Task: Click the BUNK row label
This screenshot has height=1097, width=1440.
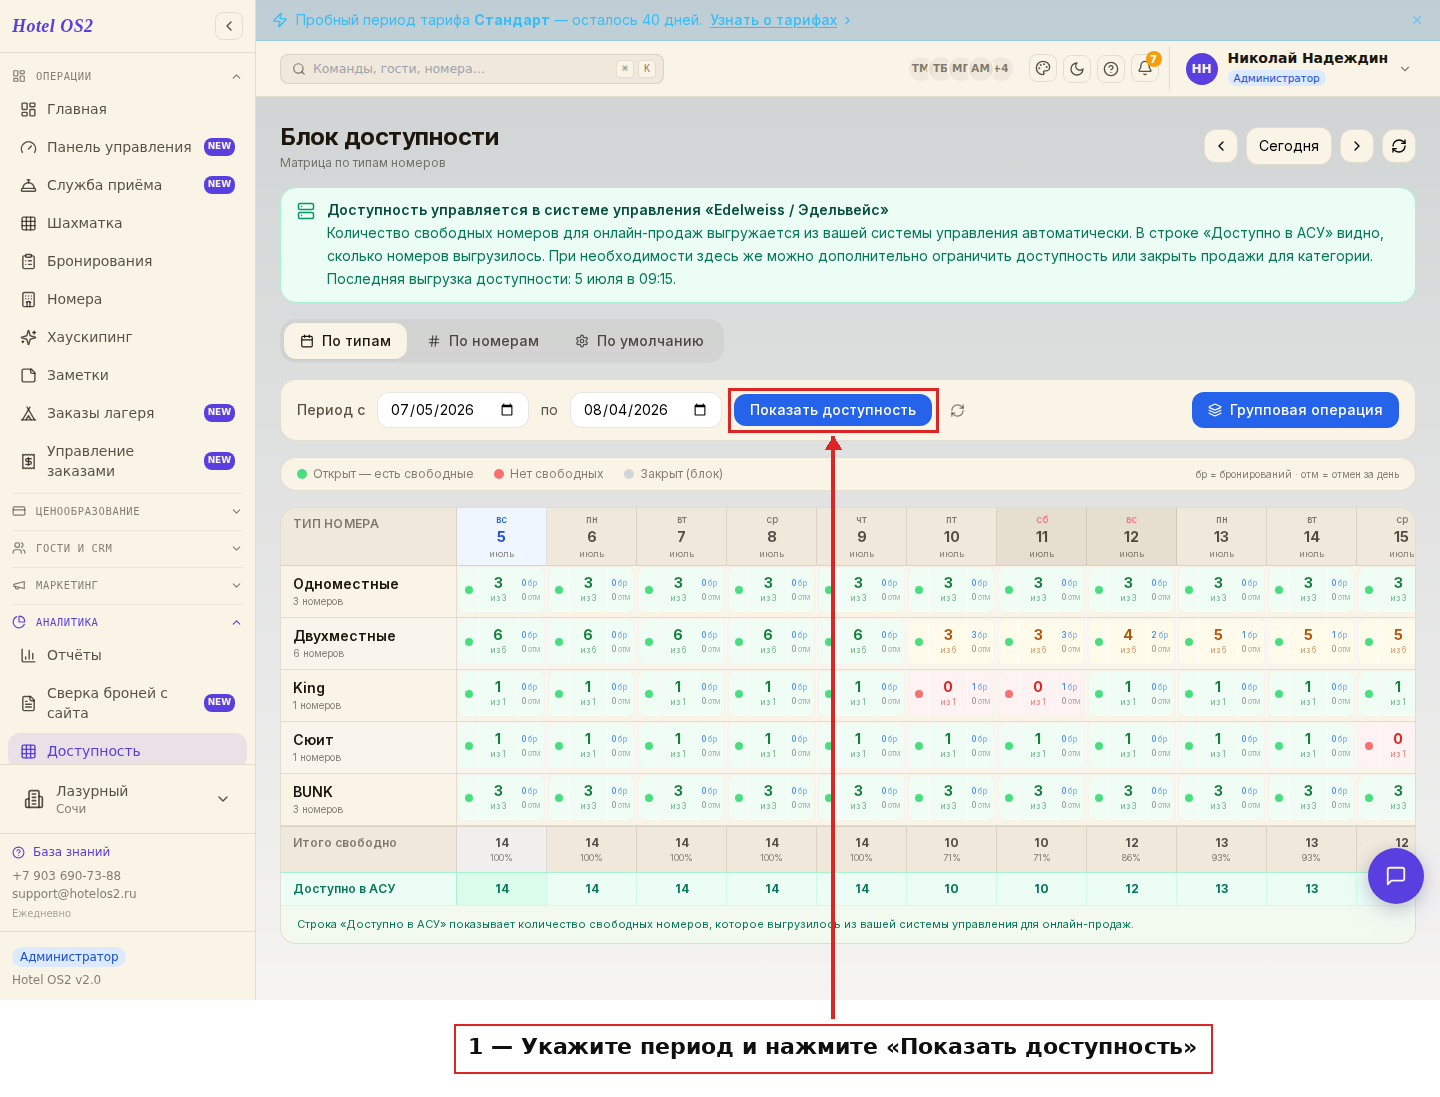Action: click(313, 792)
